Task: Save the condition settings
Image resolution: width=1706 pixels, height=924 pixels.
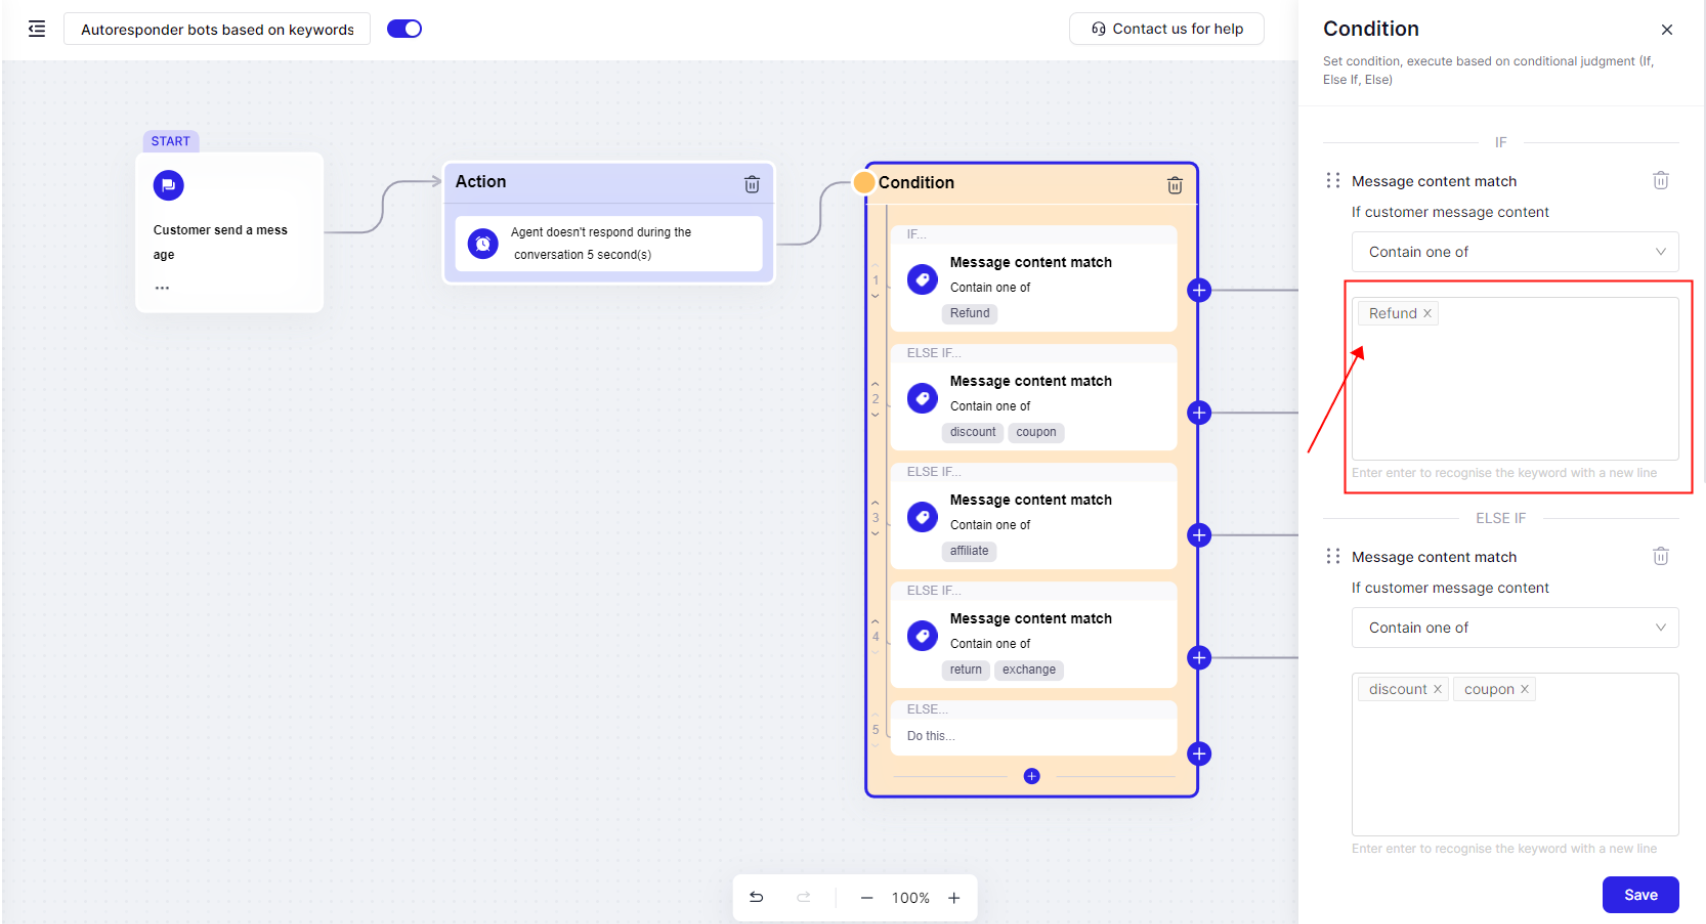Action: pyautogui.click(x=1640, y=895)
